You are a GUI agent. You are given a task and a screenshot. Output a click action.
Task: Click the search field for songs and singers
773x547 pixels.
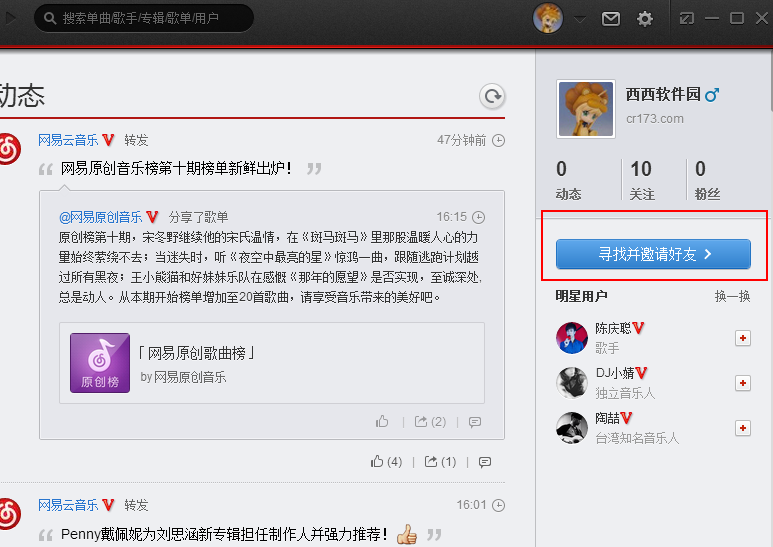click(x=144, y=19)
